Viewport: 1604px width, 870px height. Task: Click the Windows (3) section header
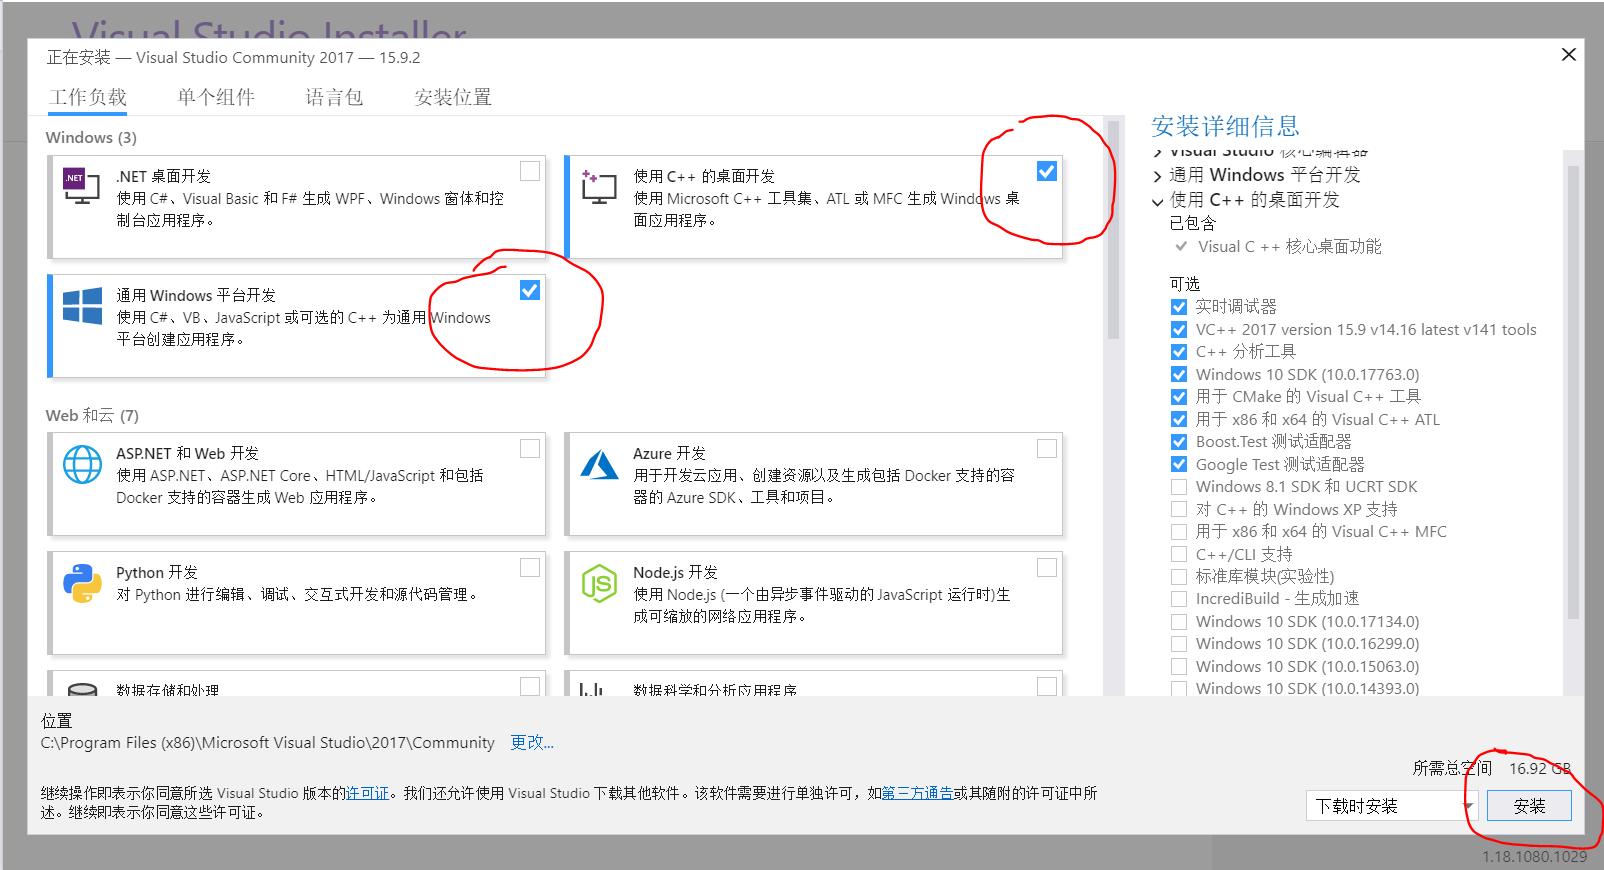(91, 137)
